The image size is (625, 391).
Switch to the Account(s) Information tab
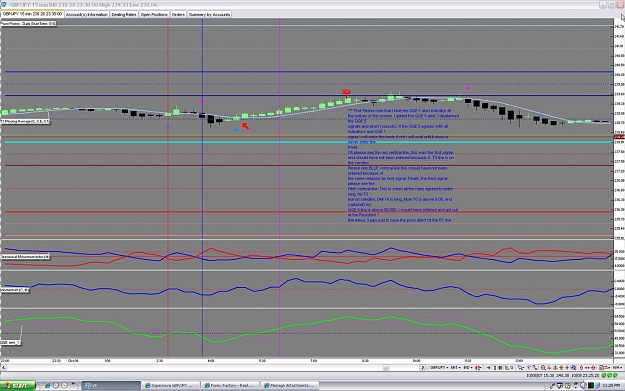(86, 14)
